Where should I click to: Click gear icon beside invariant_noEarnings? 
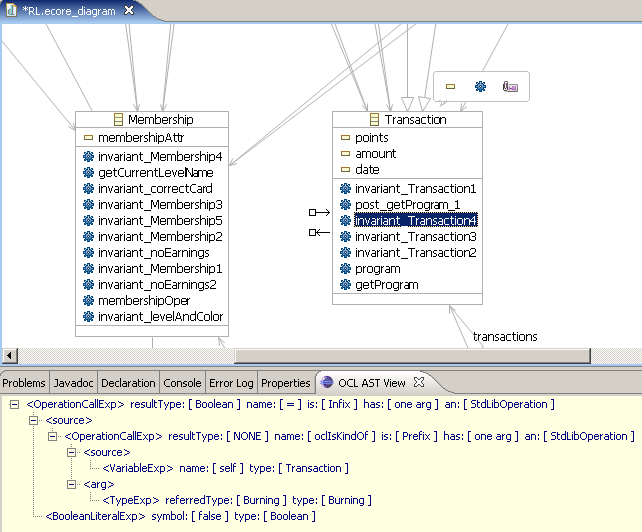(x=88, y=252)
